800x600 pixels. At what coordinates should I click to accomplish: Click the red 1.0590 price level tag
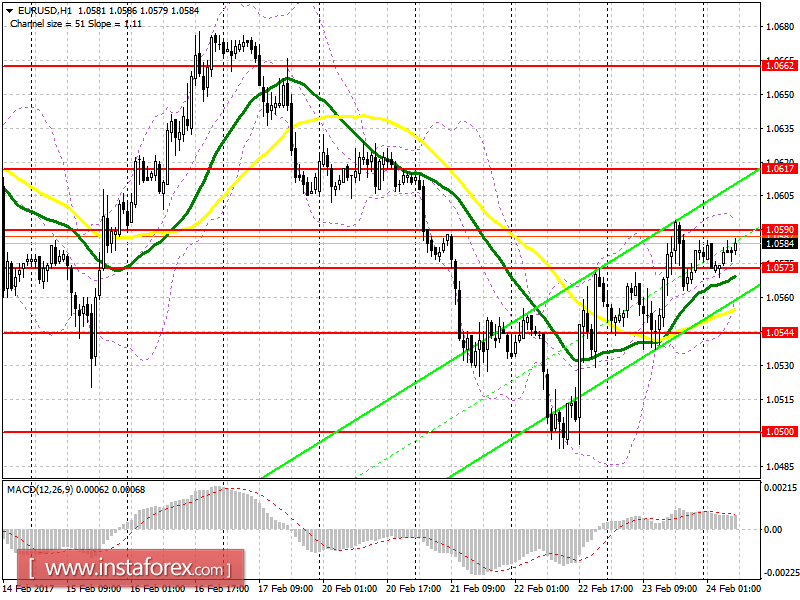click(780, 230)
